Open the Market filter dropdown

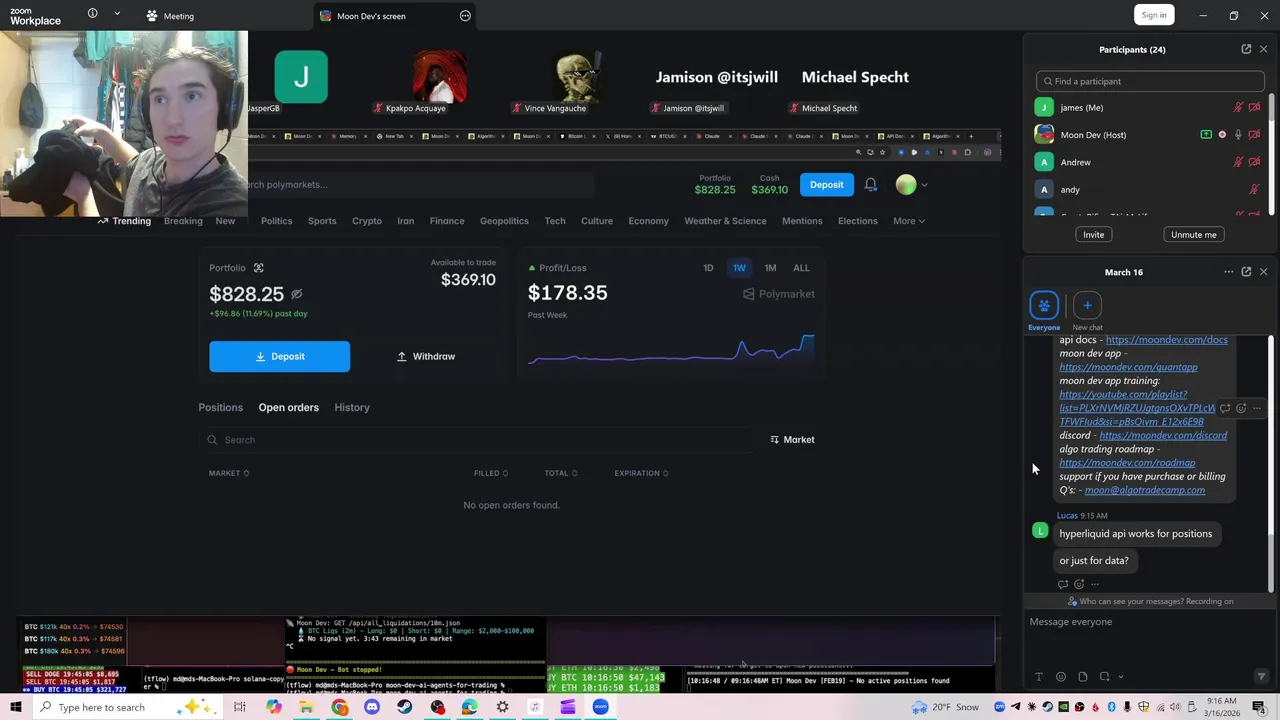(x=792, y=440)
